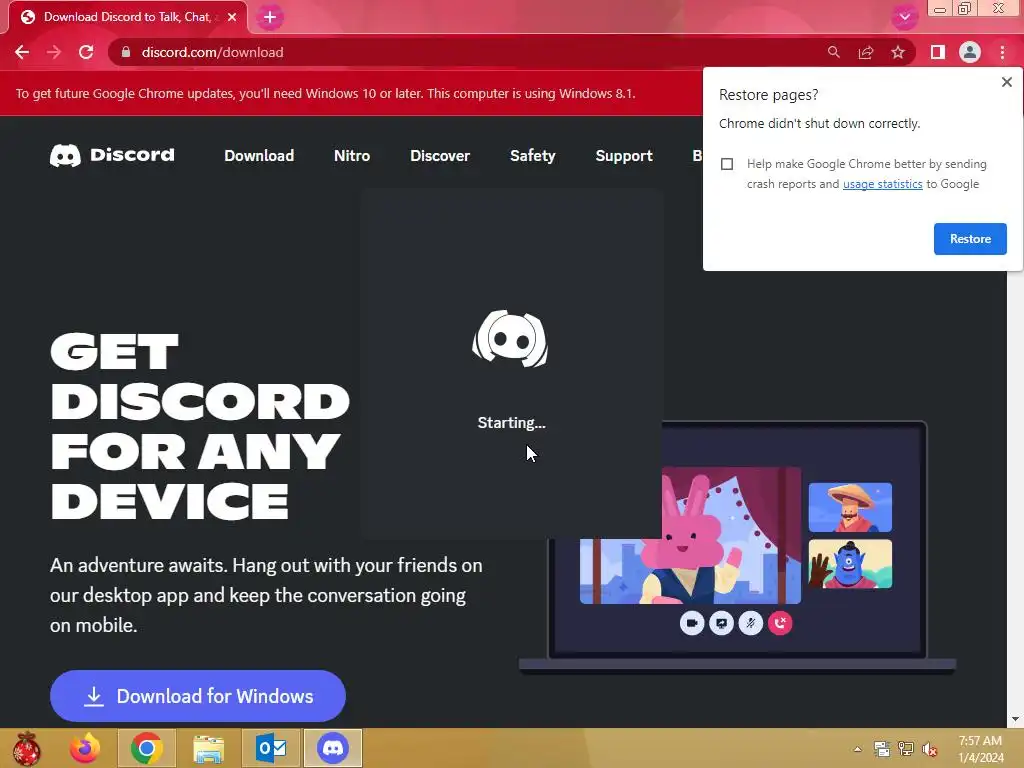Open the Action Center flag tray icon

click(x=882, y=749)
